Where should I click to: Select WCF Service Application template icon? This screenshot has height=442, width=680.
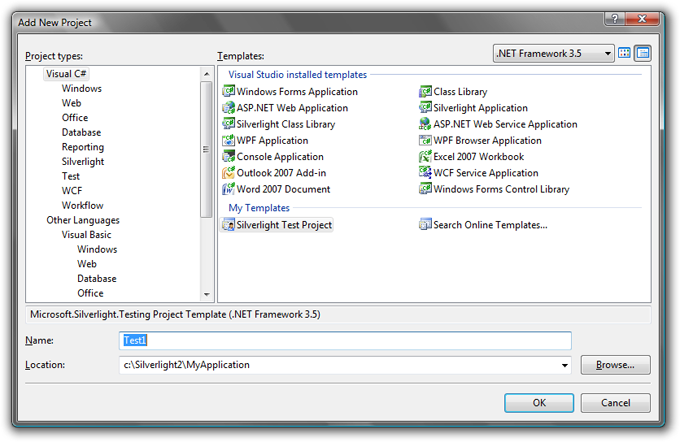click(425, 173)
